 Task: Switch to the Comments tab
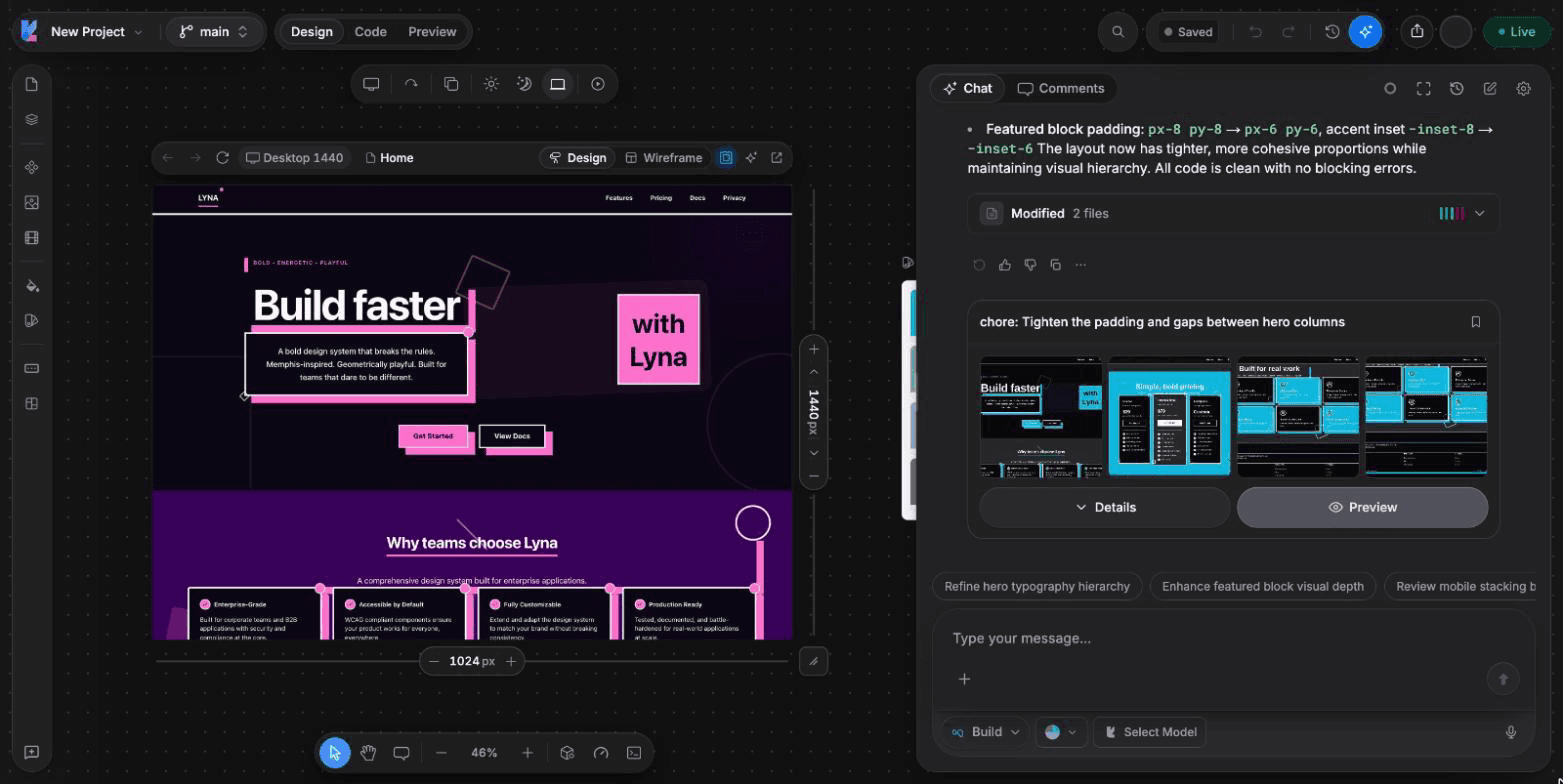pyautogui.click(x=1060, y=88)
